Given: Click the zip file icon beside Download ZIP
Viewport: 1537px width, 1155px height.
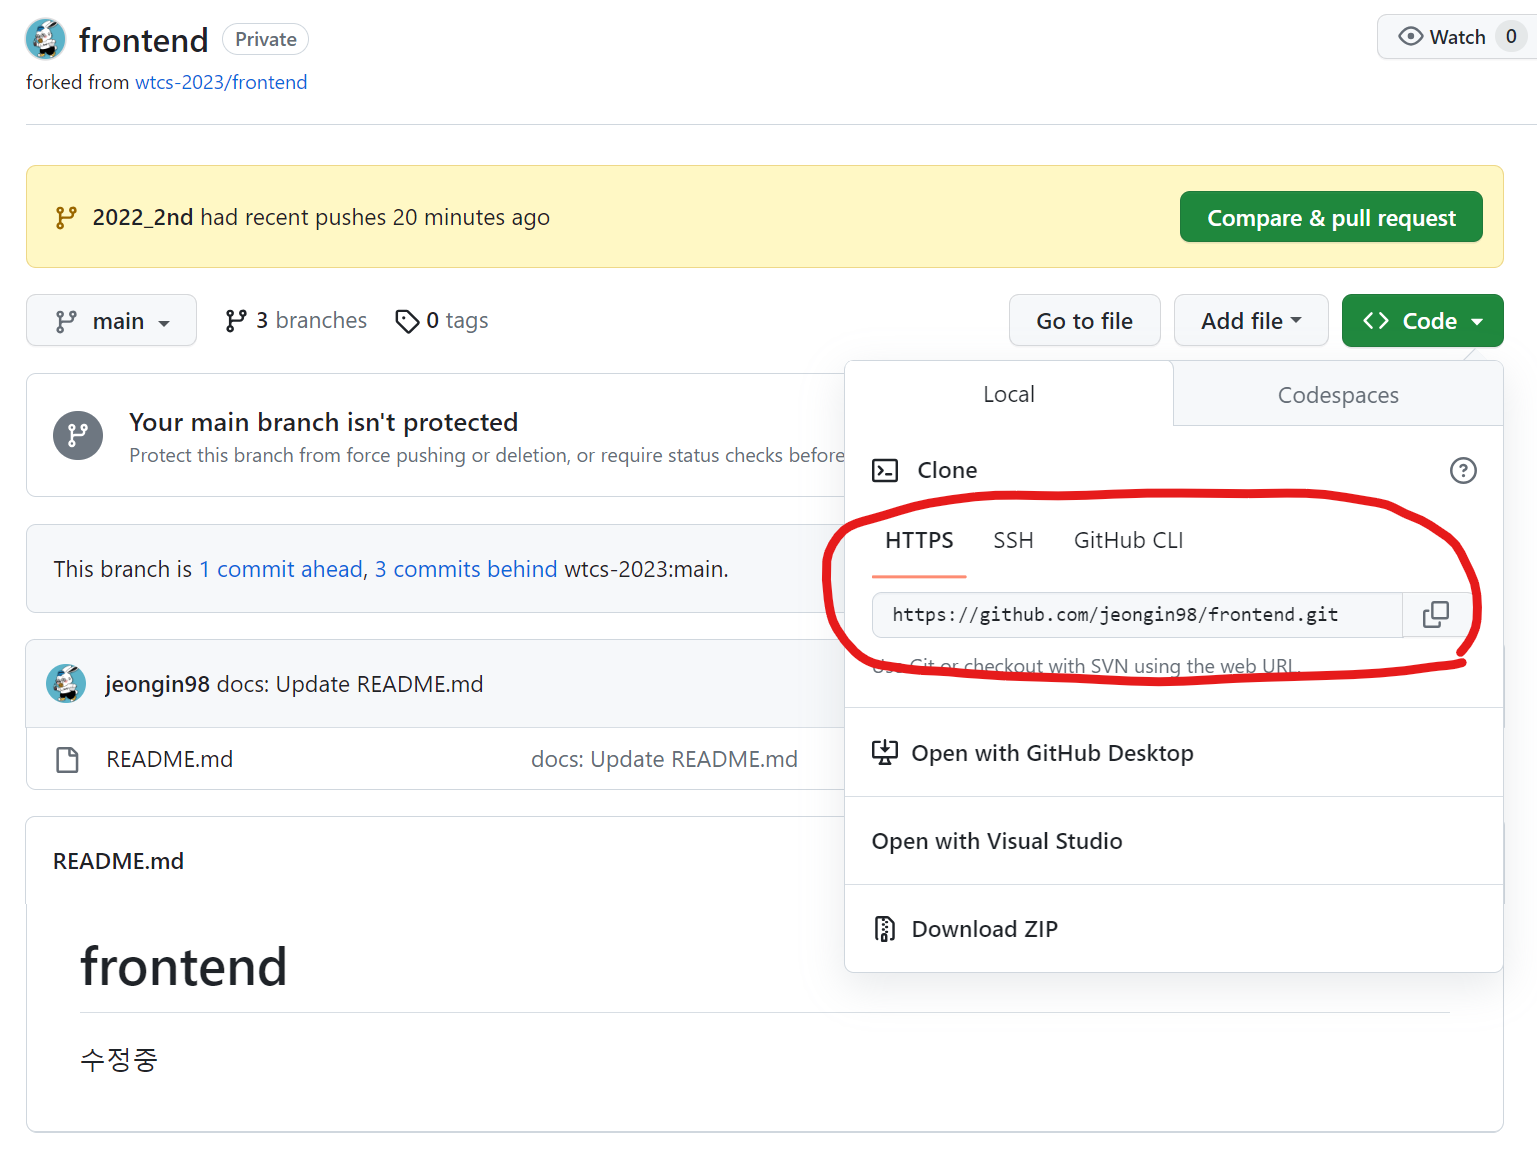Looking at the screenshot, I should point(885,929).
